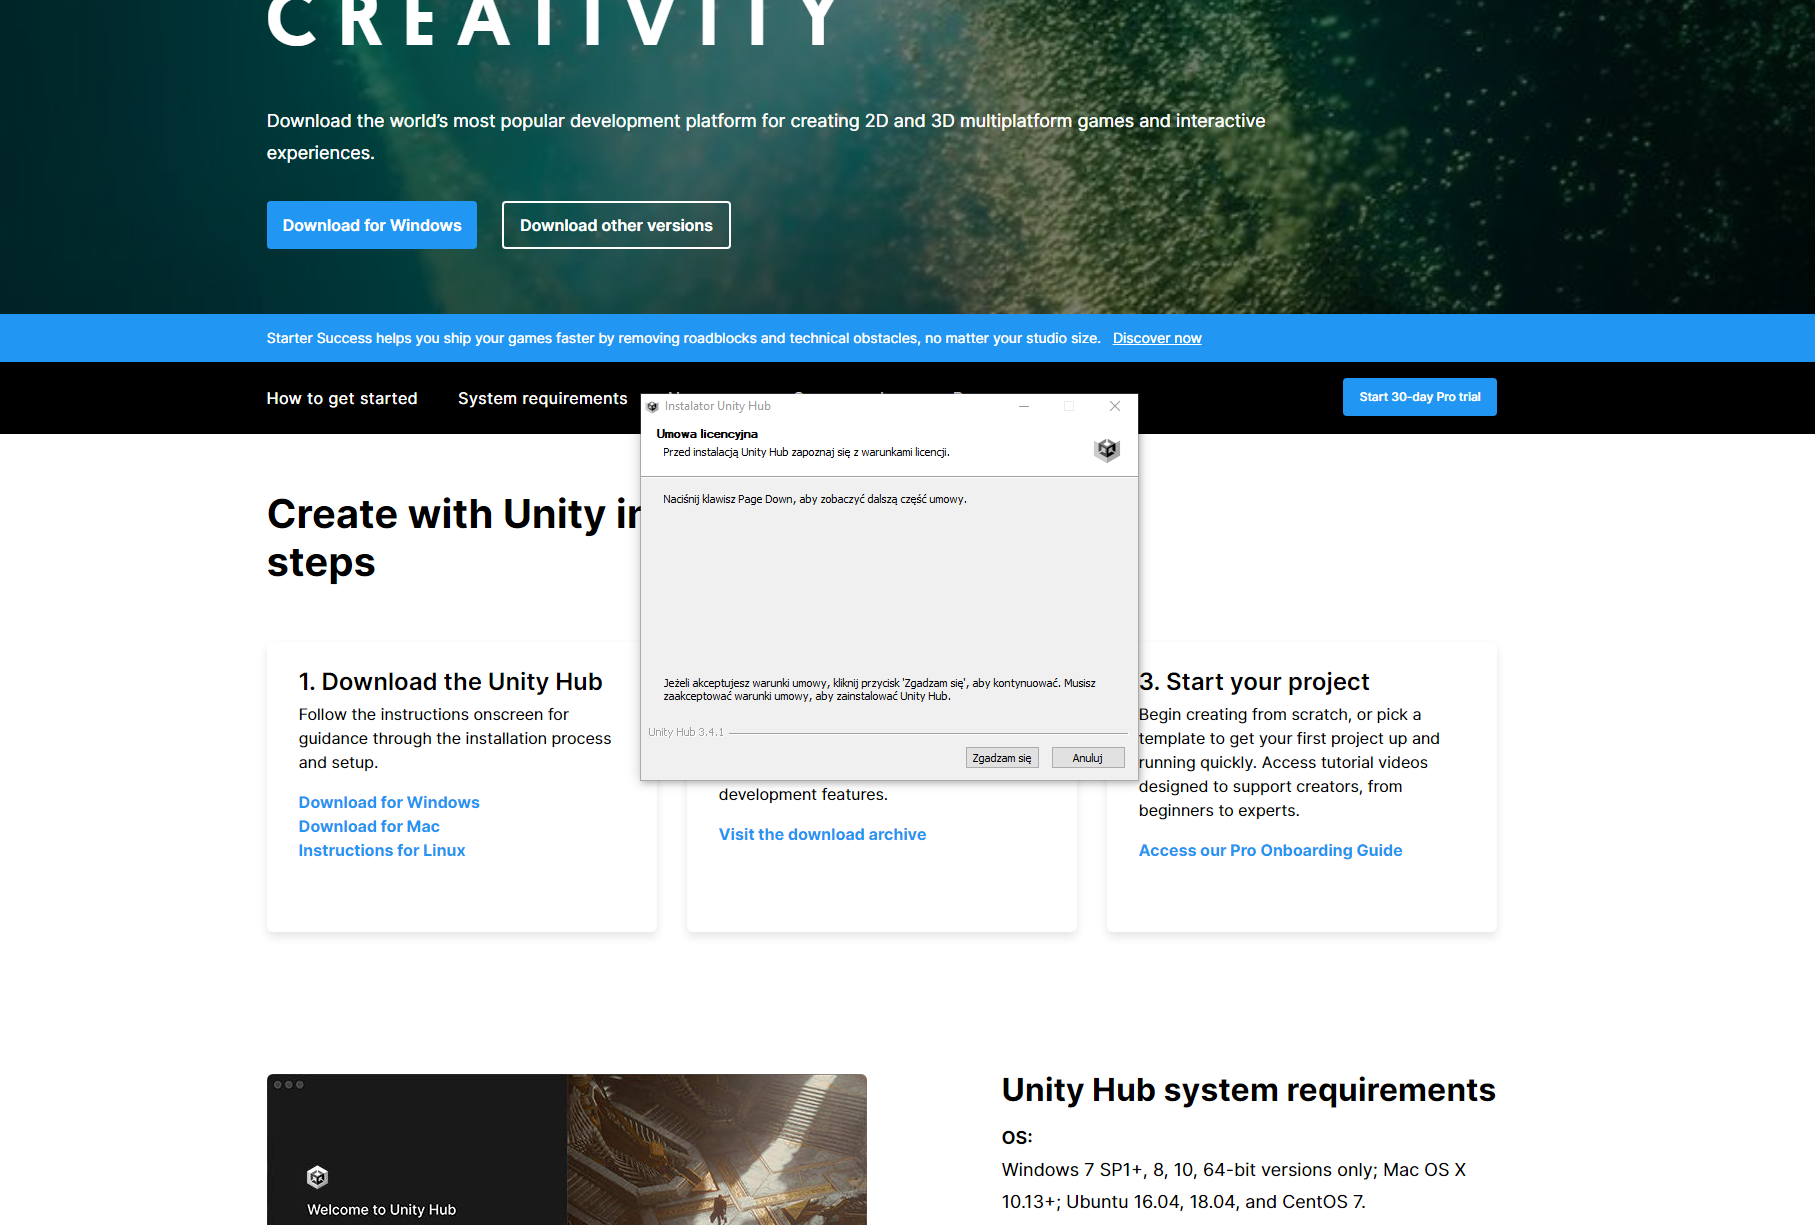Access the Pro Onboarding Guide link

1270,850
